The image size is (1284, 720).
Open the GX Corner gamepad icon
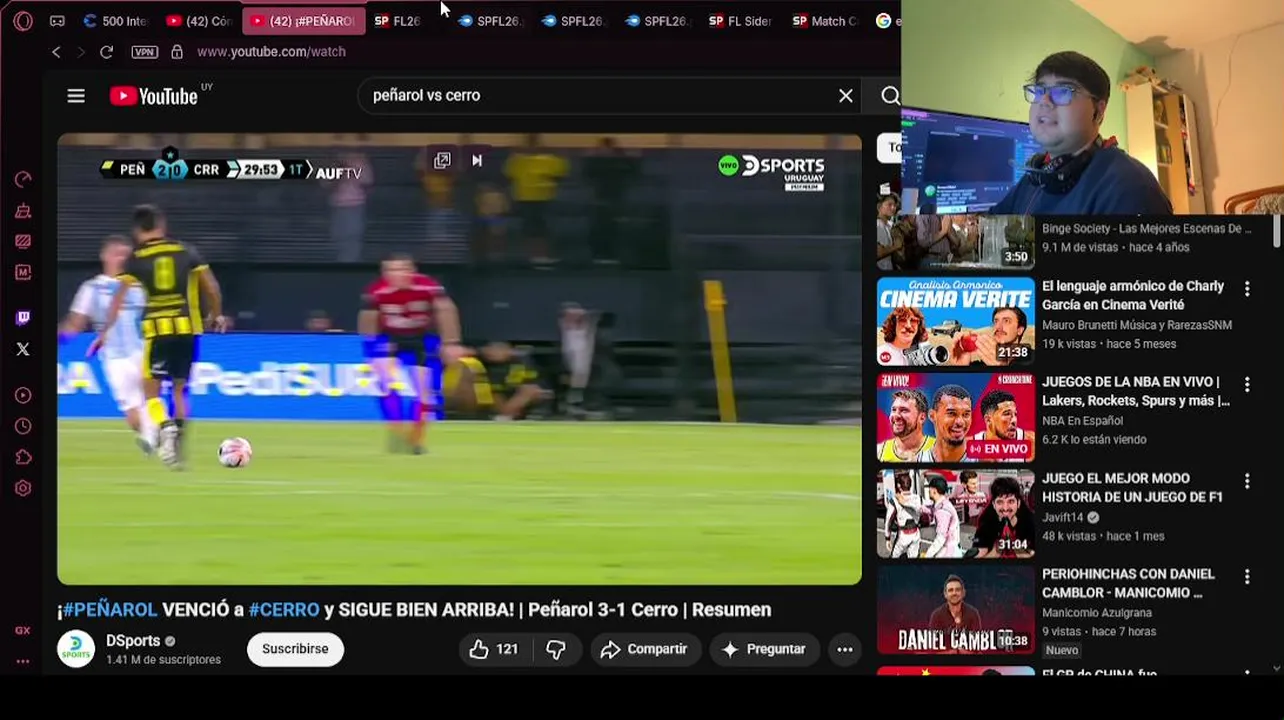click(x=57, y=21)
